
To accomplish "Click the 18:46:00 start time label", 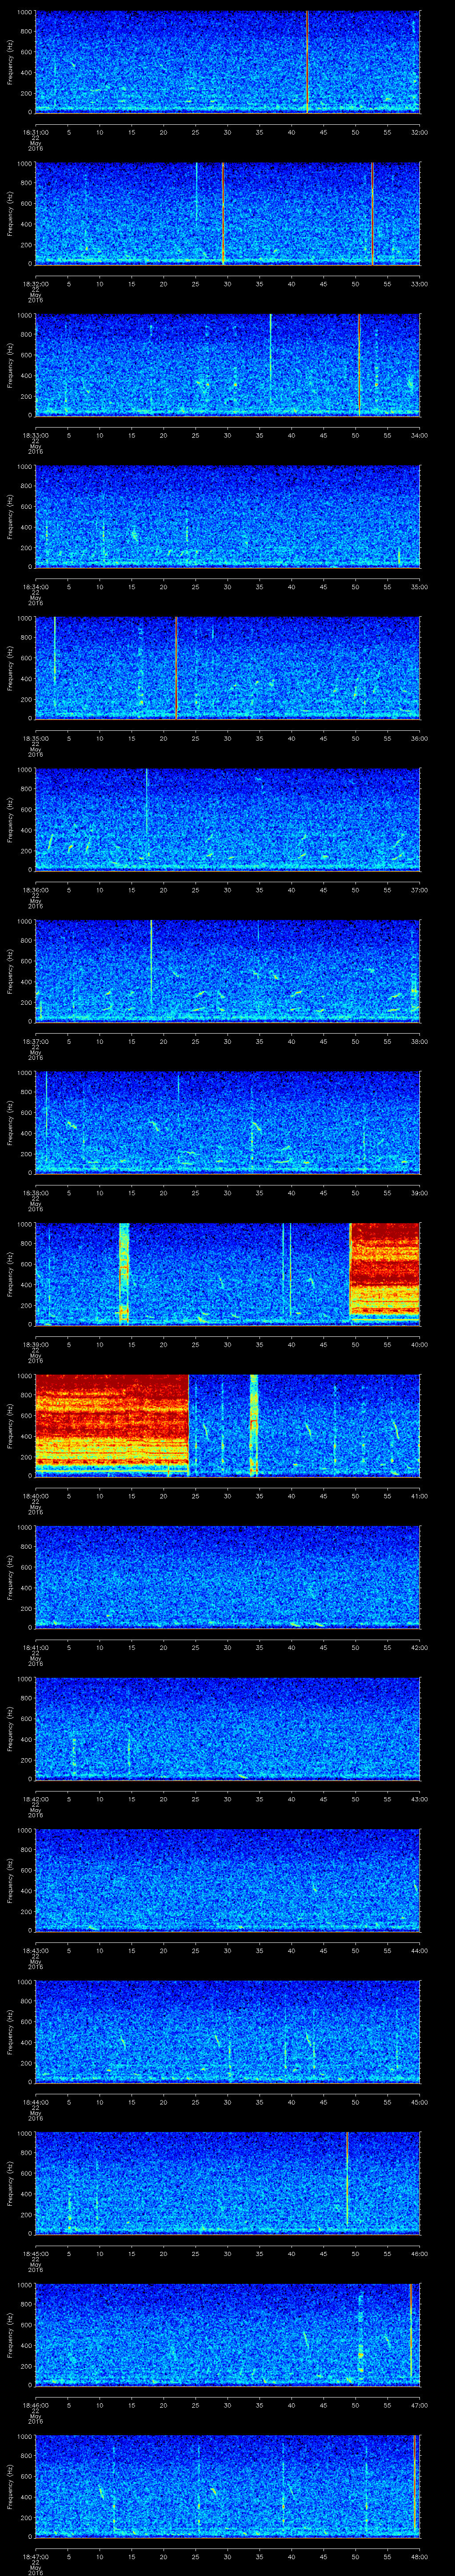I will tap(35, 2404).
